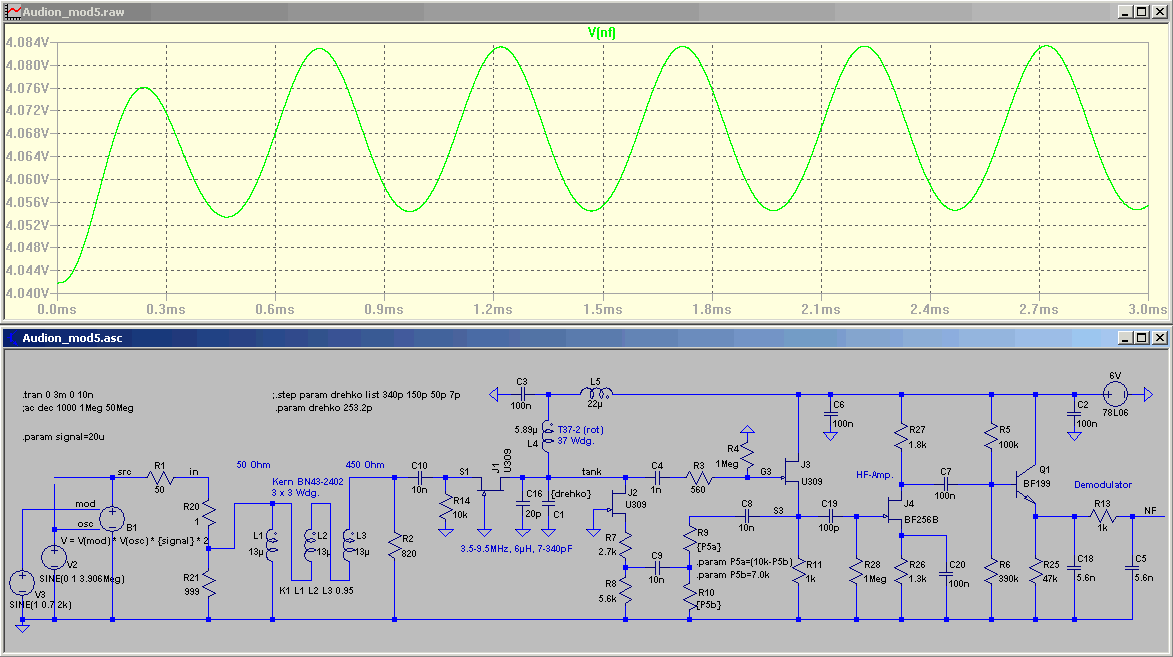Select the ;ac dec 1000 1Meg 50Meg comment
This screenshot has height=657, width=1173.
coord(78,408)
